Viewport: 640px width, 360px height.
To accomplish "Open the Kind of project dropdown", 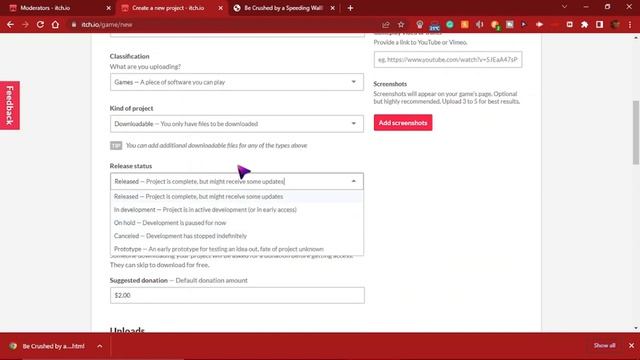I will [x=237, y=124].
